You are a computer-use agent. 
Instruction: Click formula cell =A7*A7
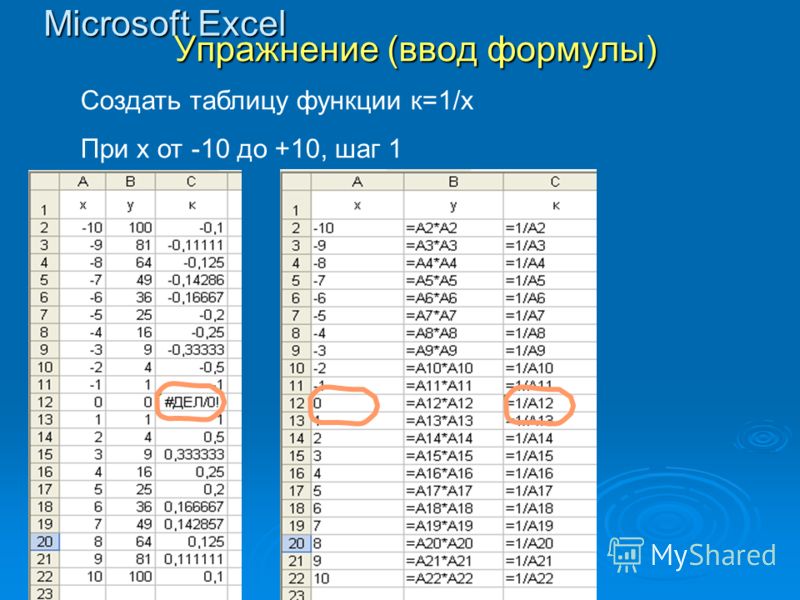(x=454, y=315)
